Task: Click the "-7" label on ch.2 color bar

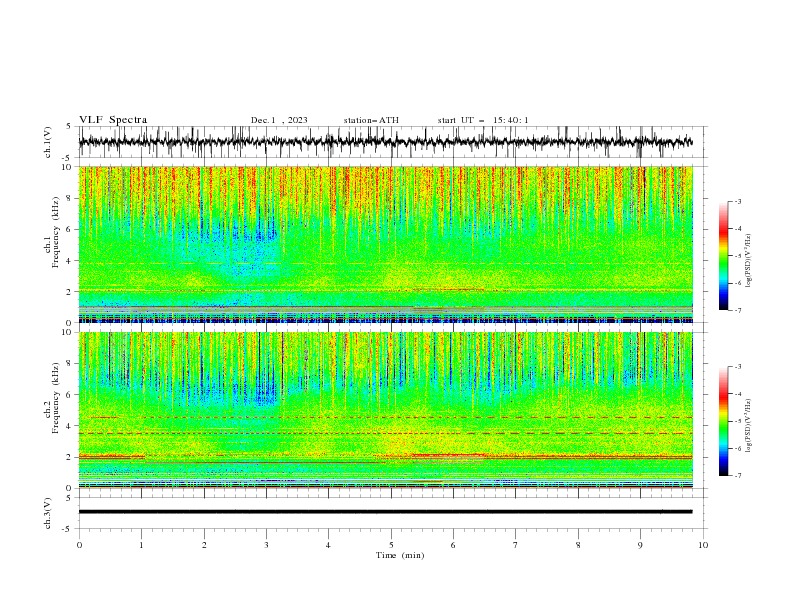Action: pyautogui.click(x=737, y=476)
